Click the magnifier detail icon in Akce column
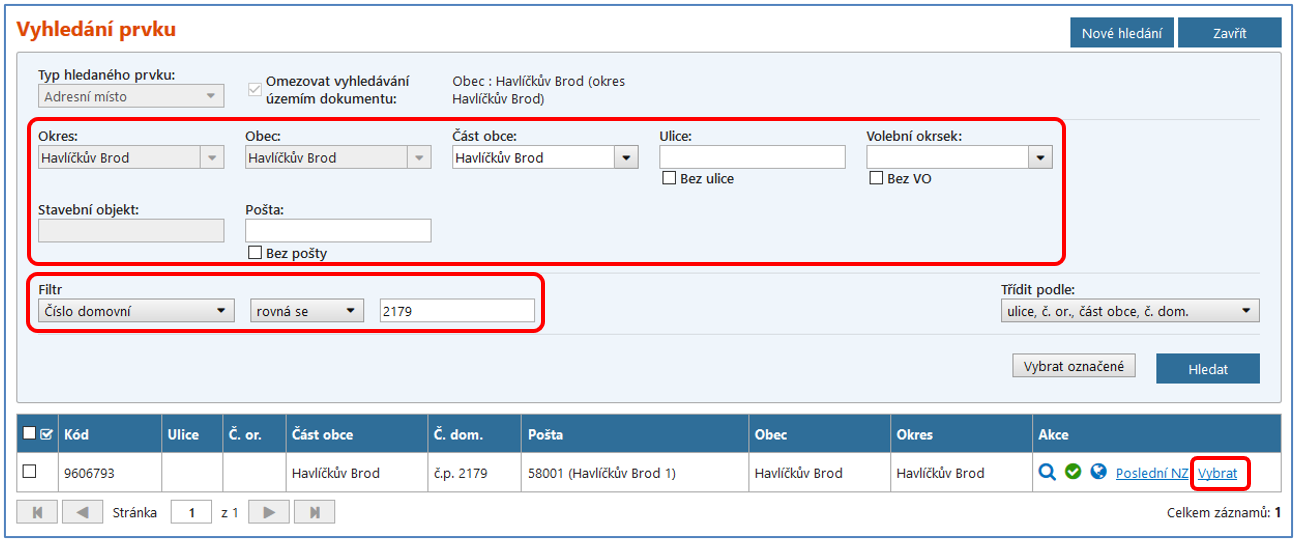 pos(1047,473)
